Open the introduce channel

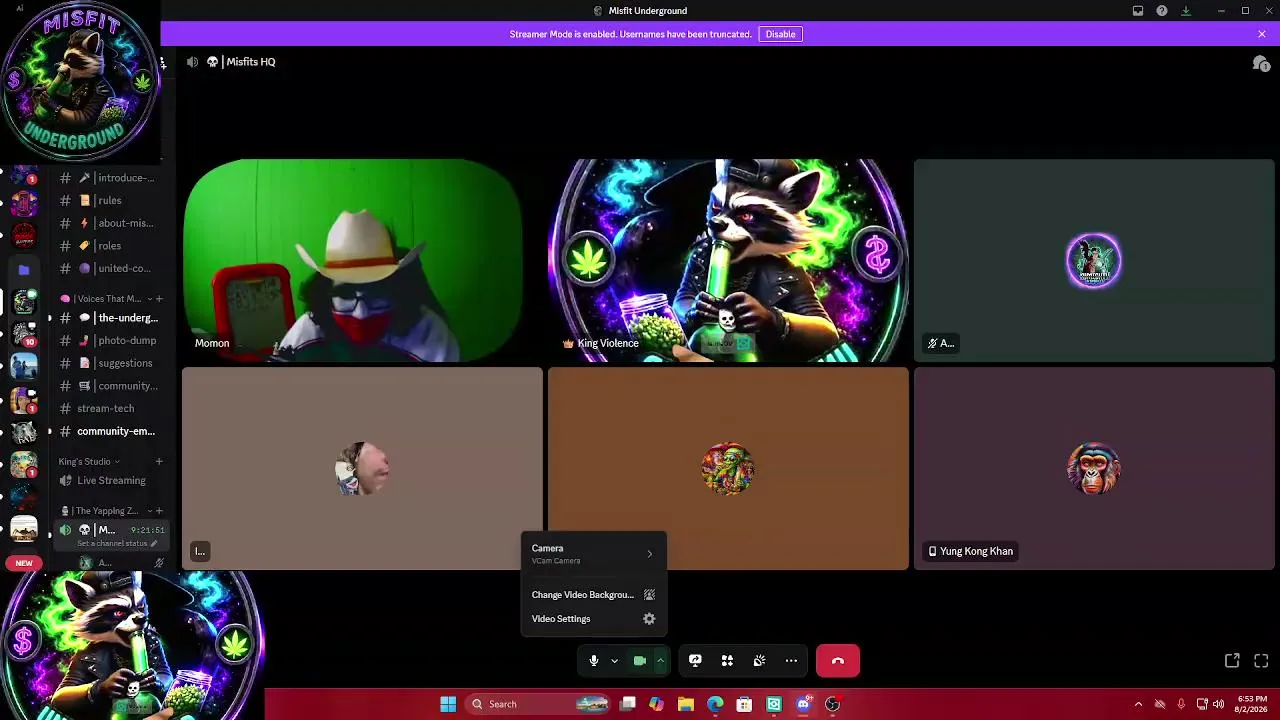pos(110,178)
